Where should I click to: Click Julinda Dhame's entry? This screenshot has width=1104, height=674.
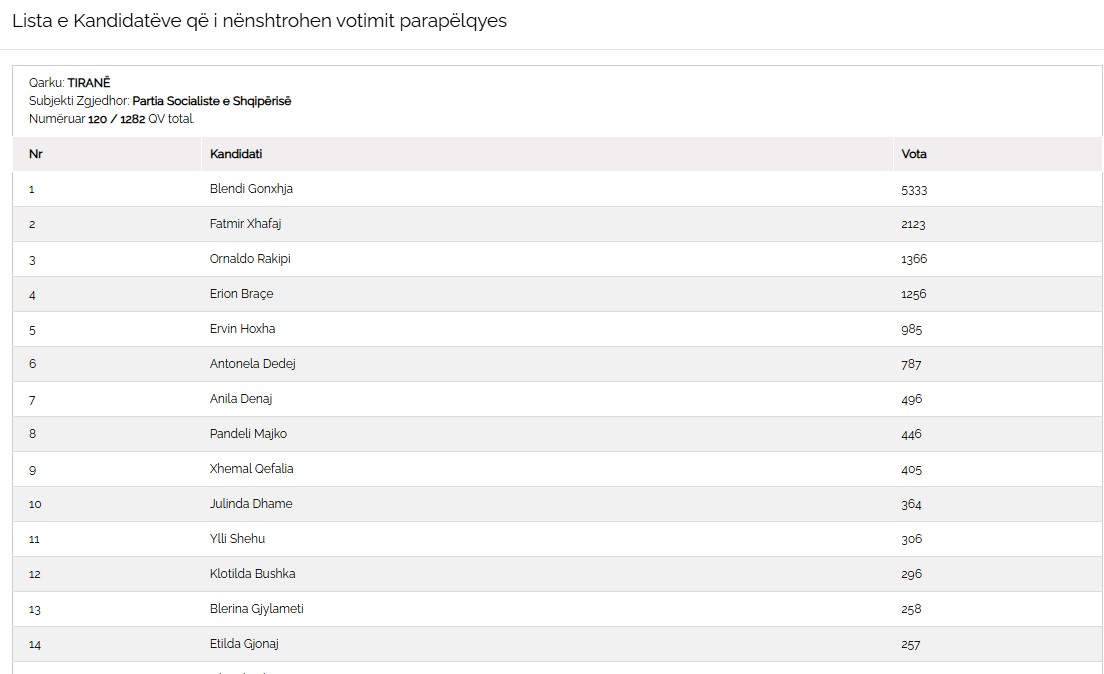pos(251,504)
